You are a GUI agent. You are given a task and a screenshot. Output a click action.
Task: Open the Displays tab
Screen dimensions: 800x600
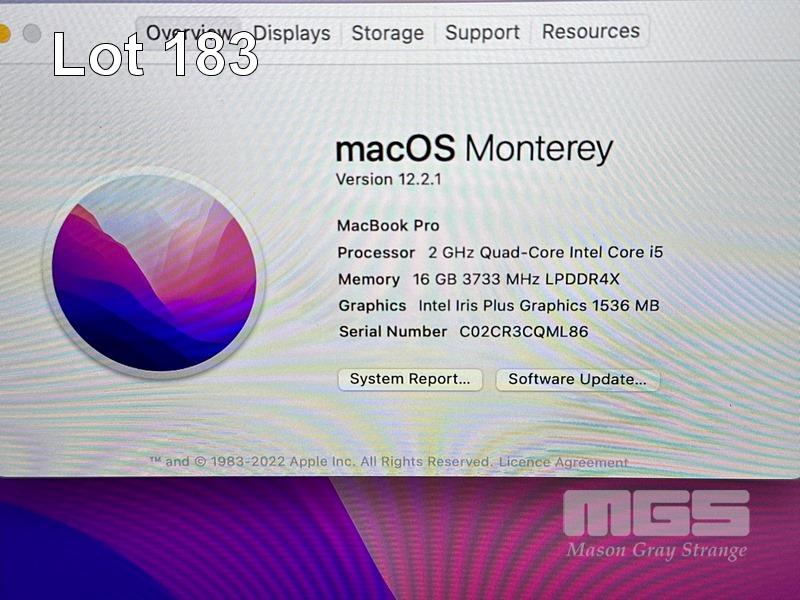(292, 33)
